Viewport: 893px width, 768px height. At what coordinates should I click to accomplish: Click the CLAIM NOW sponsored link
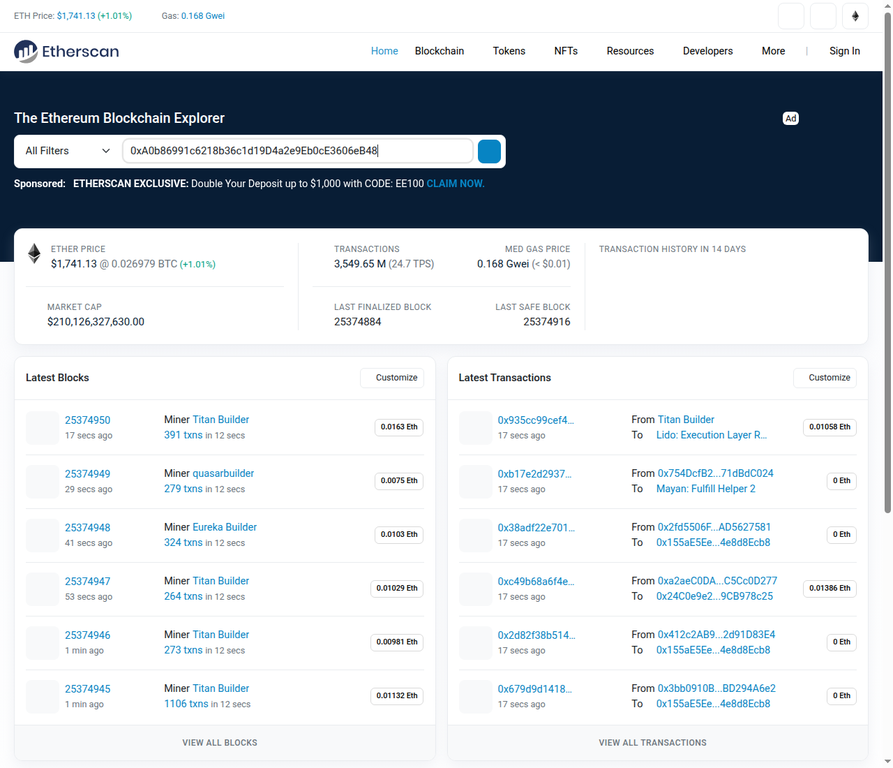pos(456,184)
